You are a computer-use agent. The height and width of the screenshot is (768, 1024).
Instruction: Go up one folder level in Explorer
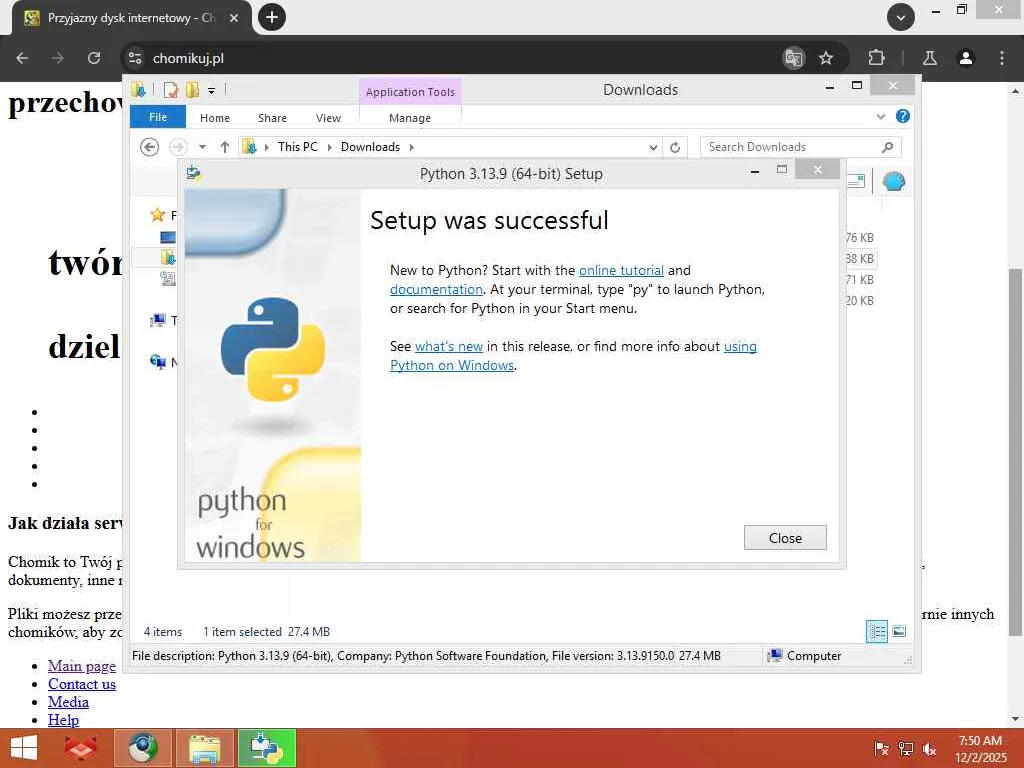coord(225,147)
